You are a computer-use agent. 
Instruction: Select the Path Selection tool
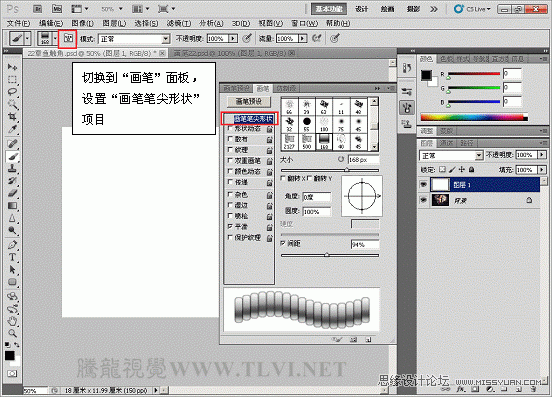point(12,270)
